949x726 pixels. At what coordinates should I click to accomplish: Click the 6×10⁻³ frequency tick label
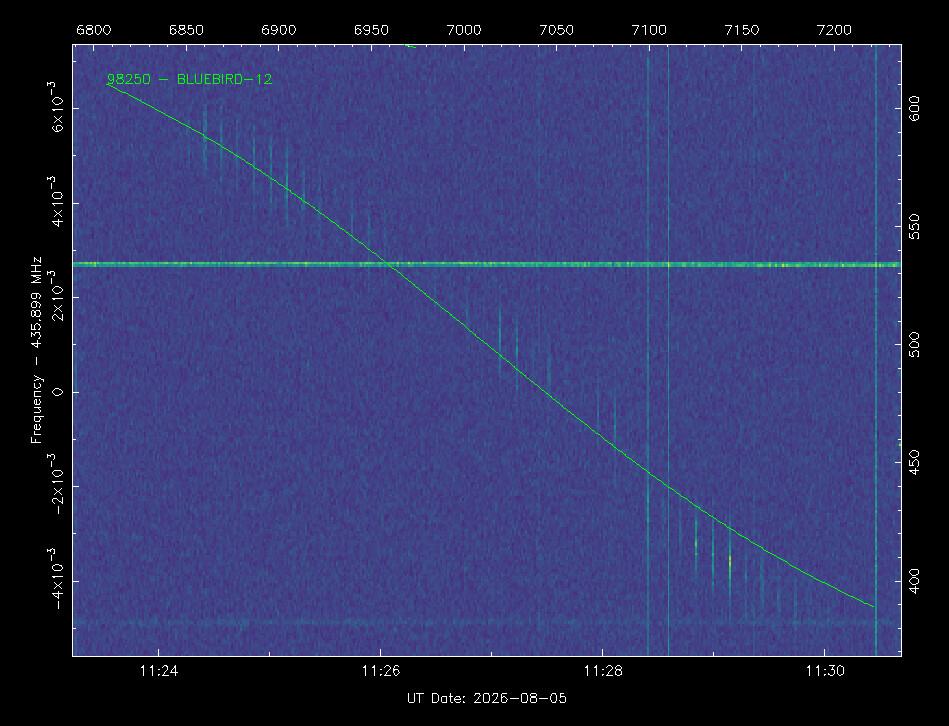(x=56, y=106)
